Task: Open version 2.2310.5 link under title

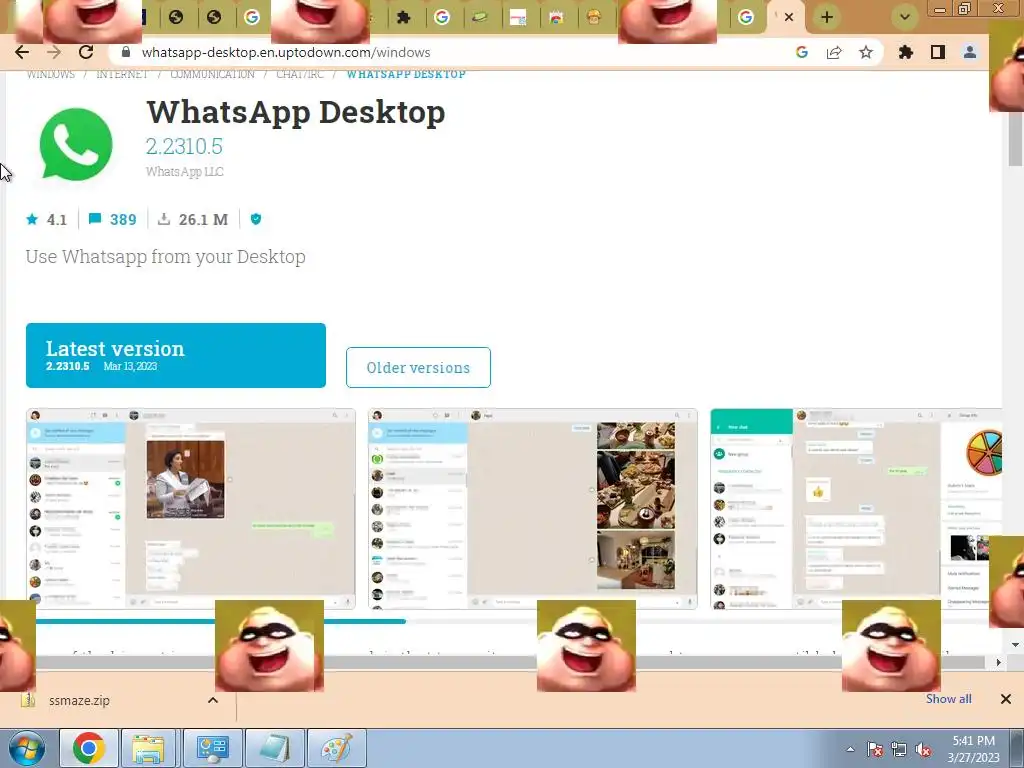Action: coord(184,146)
